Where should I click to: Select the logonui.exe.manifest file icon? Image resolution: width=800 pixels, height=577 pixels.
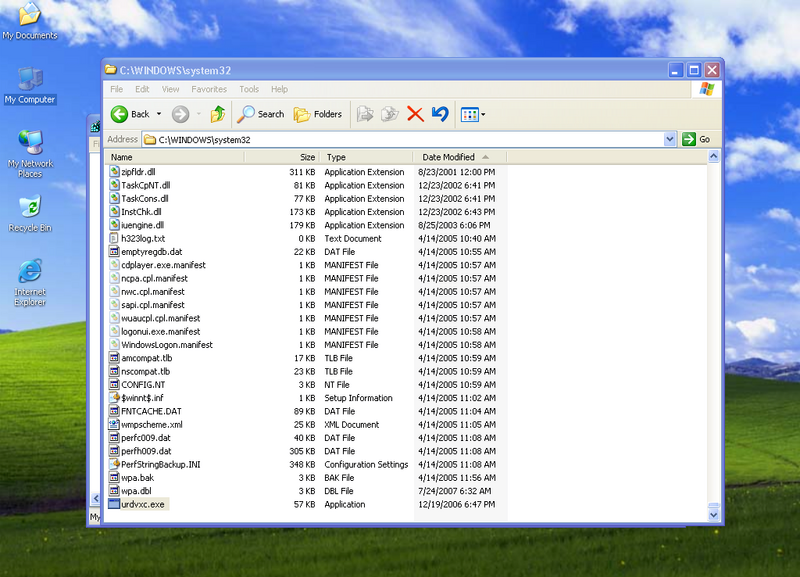114,331
